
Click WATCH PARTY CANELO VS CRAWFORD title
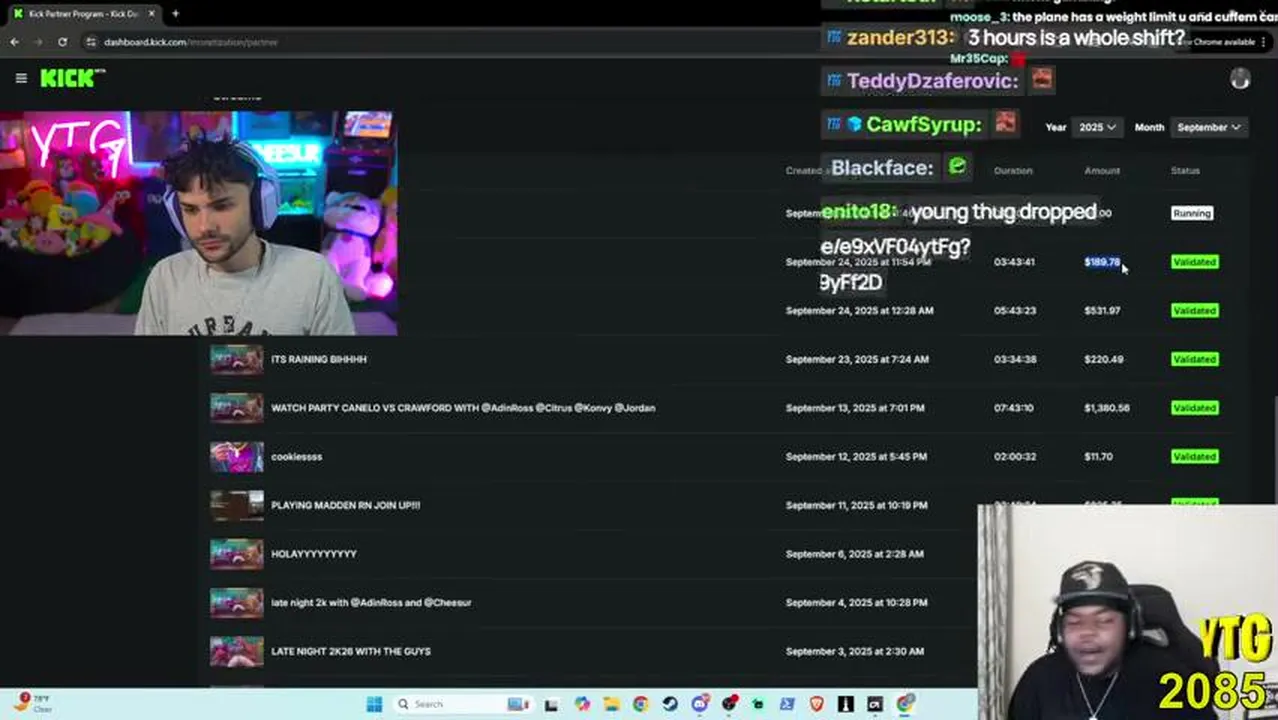coord(463,408)
